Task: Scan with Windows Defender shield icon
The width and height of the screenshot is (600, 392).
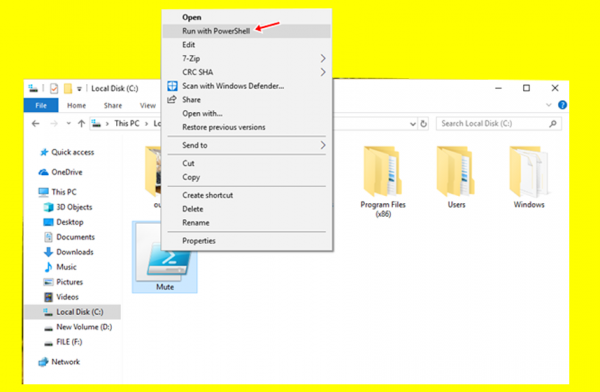Action: coord(172,86)
